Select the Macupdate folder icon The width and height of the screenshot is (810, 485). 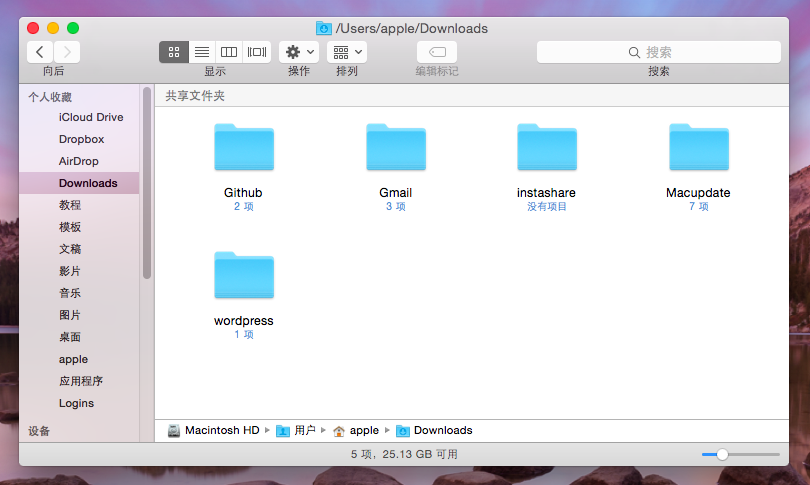[698, 147]
